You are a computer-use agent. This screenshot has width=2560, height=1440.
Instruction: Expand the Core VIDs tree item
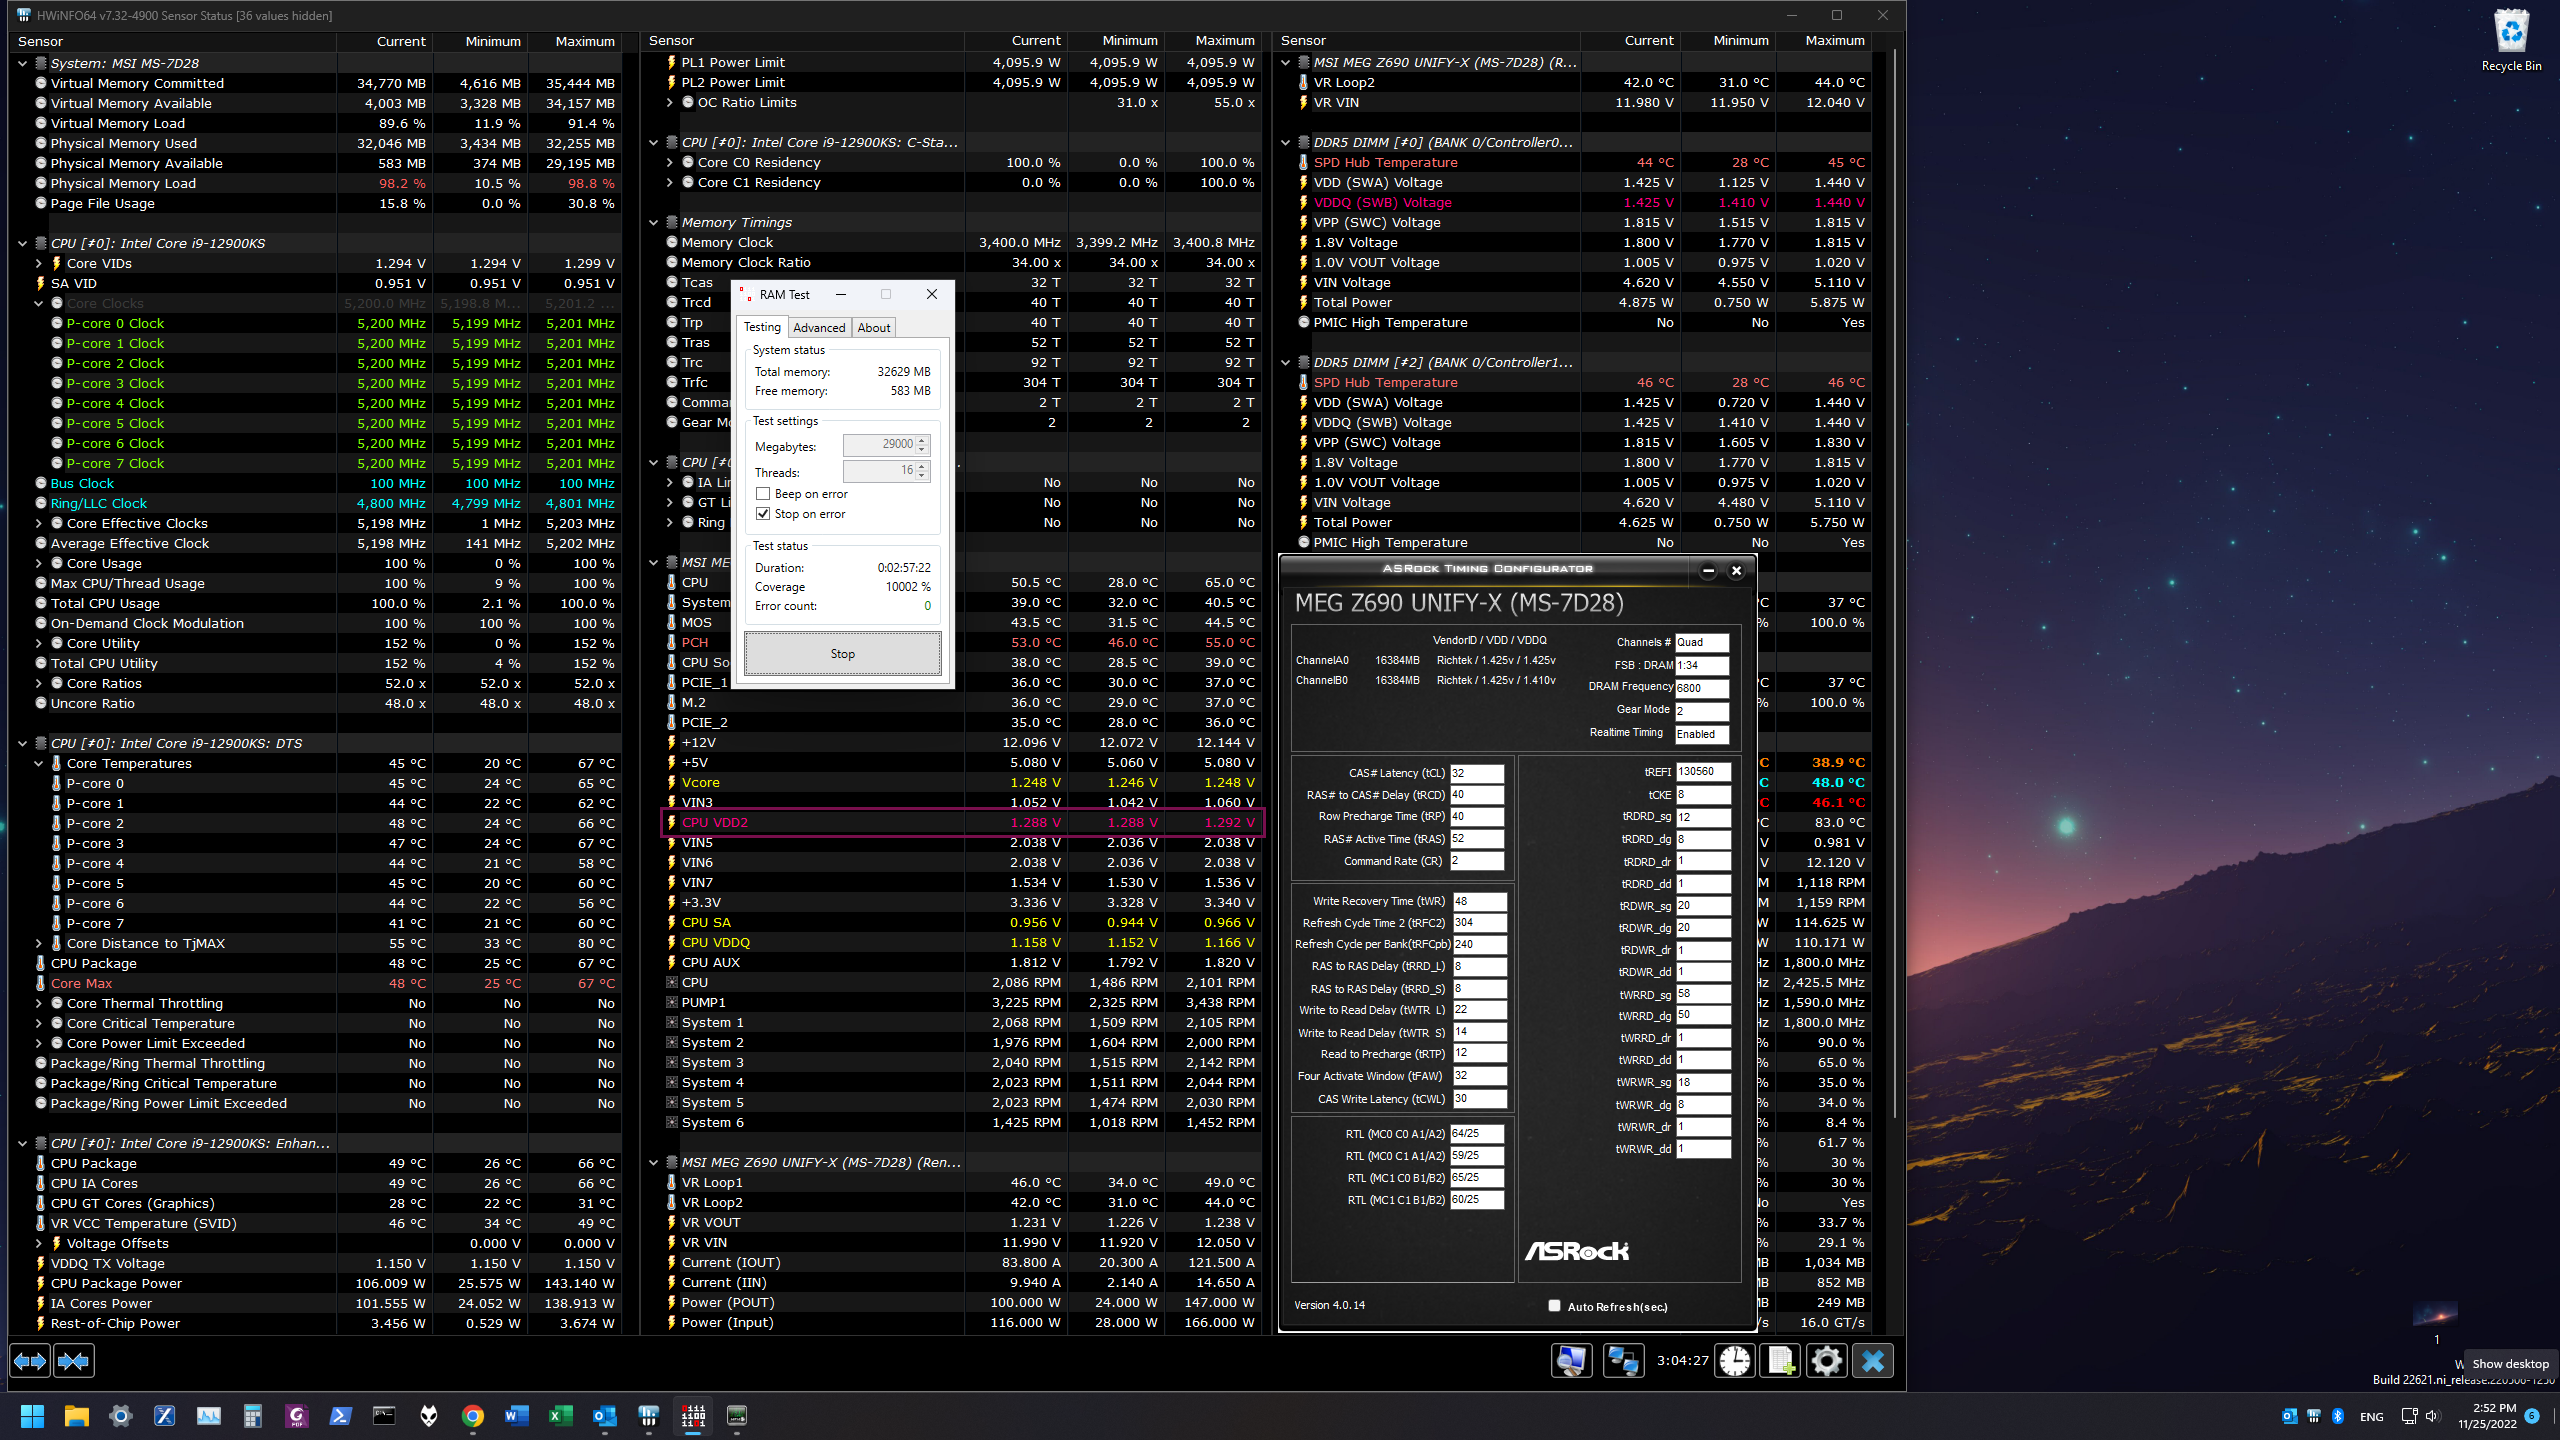(x=39, y=264)
